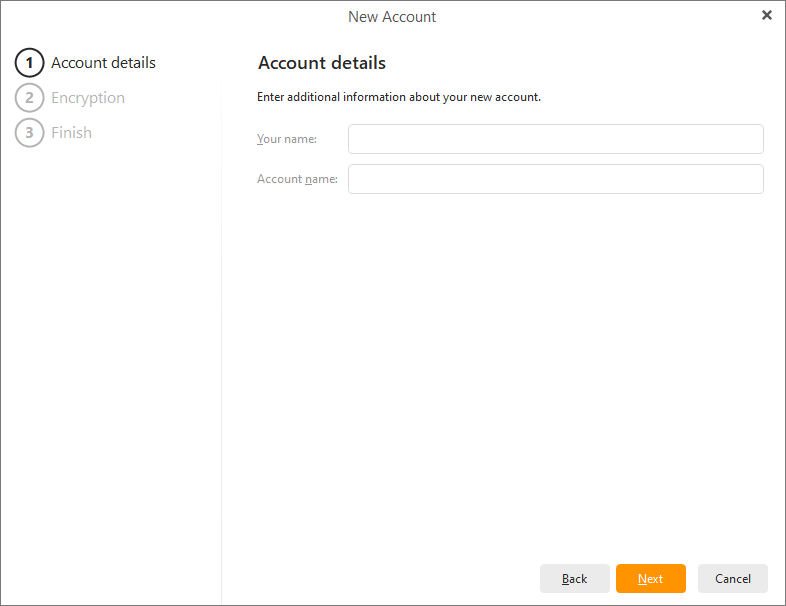Go back with the Back button
The width and height of the screenshot is (786, 606).
(x=574, y=579)
